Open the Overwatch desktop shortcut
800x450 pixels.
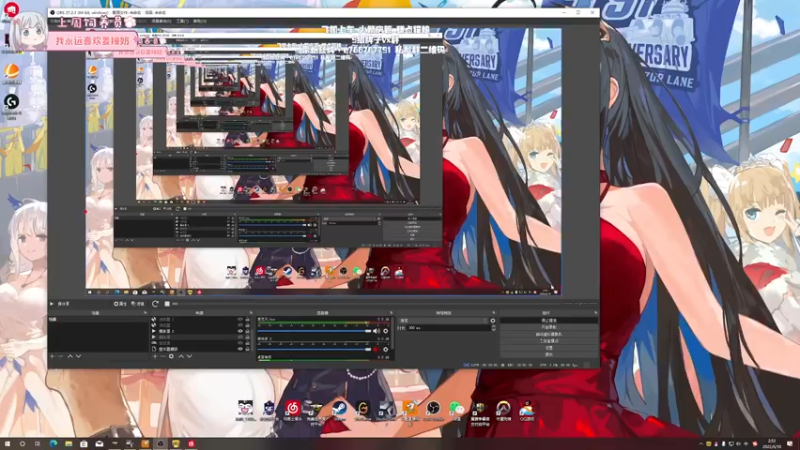[504, 410]
